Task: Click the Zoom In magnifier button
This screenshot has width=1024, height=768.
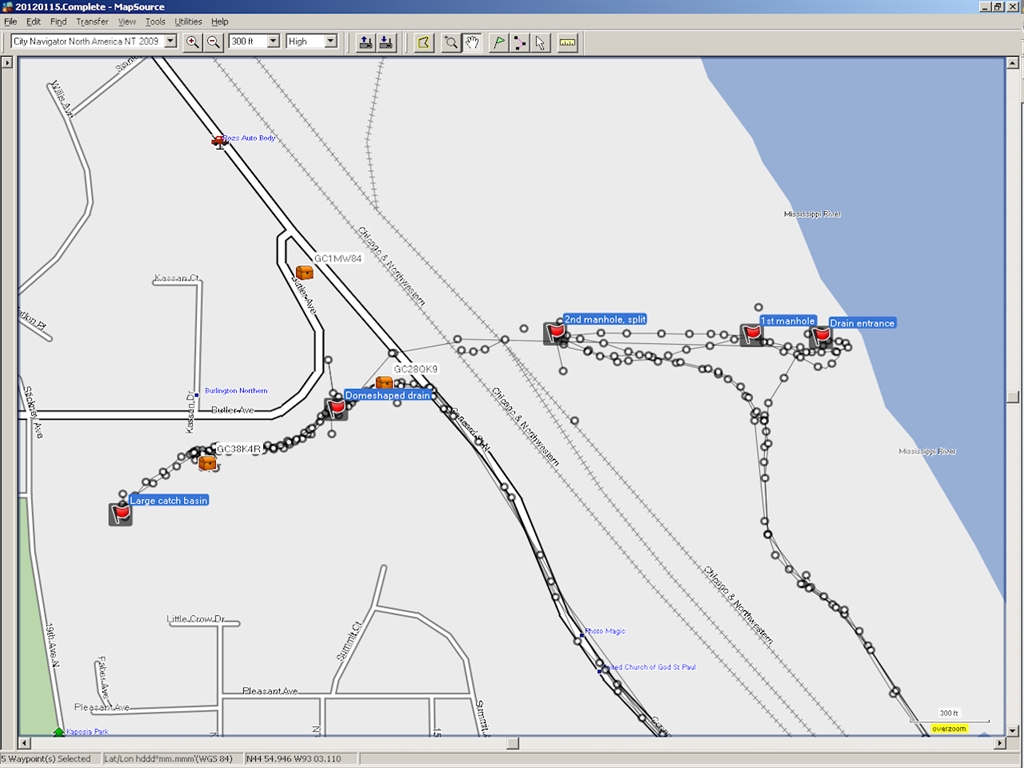Action: [192, 42]
